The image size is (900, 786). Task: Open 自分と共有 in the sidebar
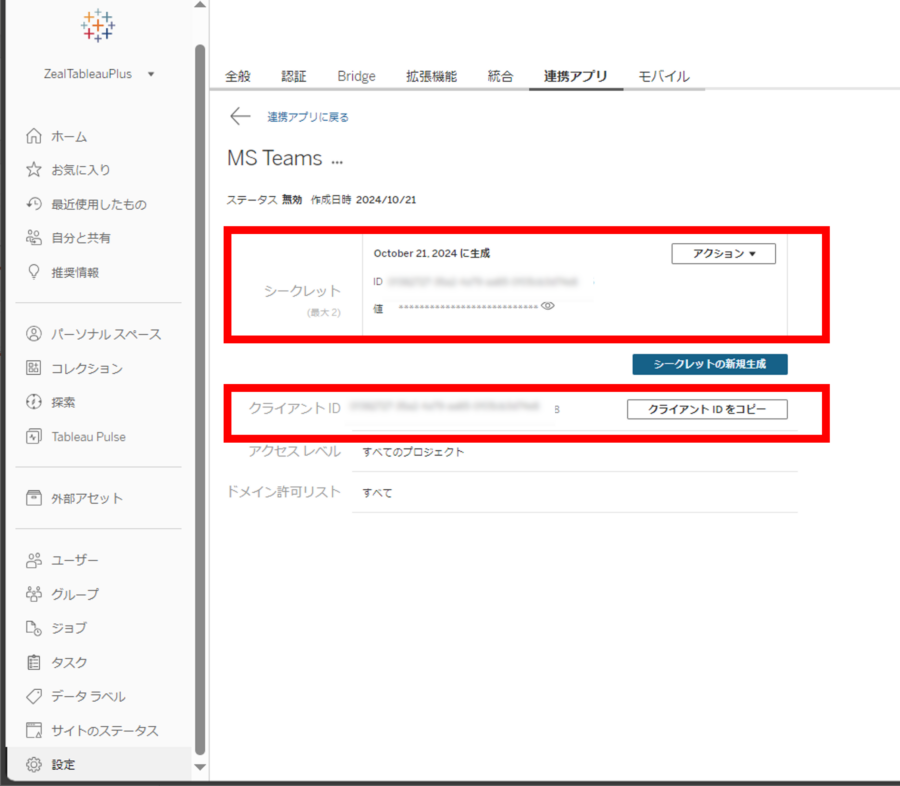pyautogui.click(x=80, y=238)
